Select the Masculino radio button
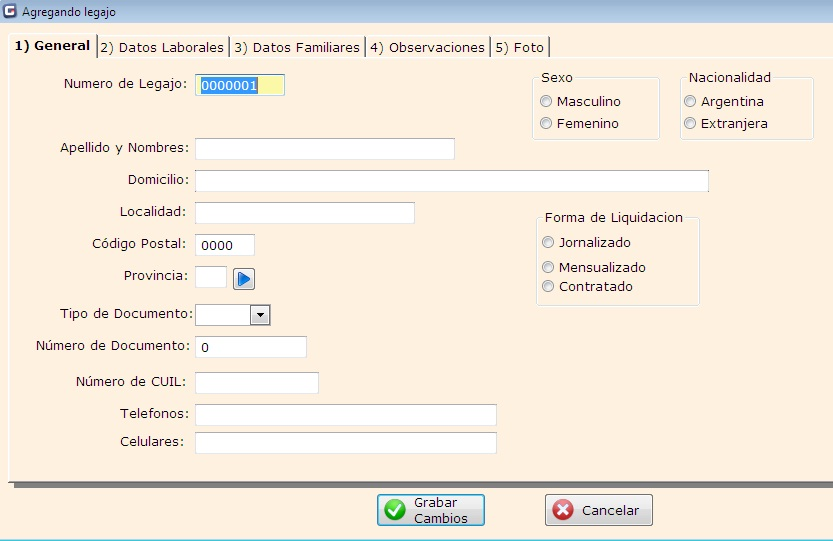 click(546, 102)
